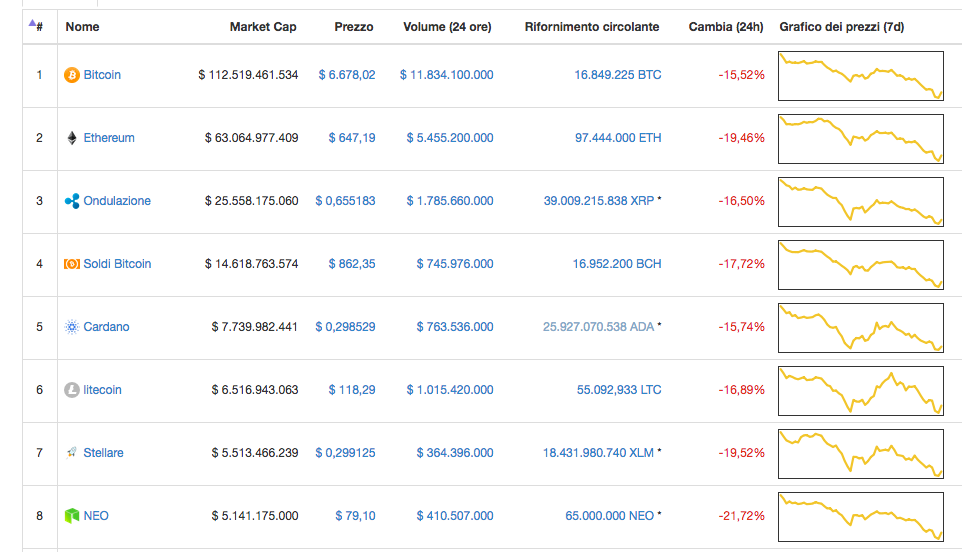Image resolution: width=968 pixels, height=552 pixels.
Task: Click the Stellare rocket logo icon
Action: coord(72,453)
